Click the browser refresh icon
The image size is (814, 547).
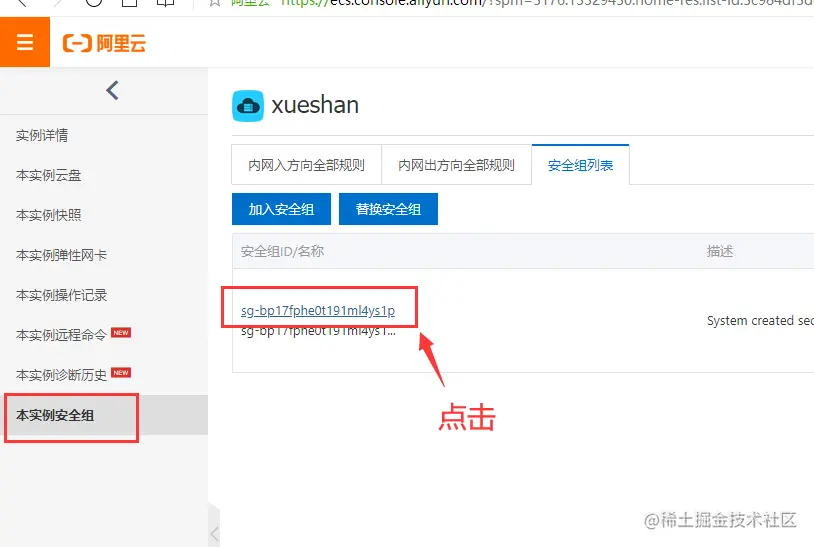[94, 2]
